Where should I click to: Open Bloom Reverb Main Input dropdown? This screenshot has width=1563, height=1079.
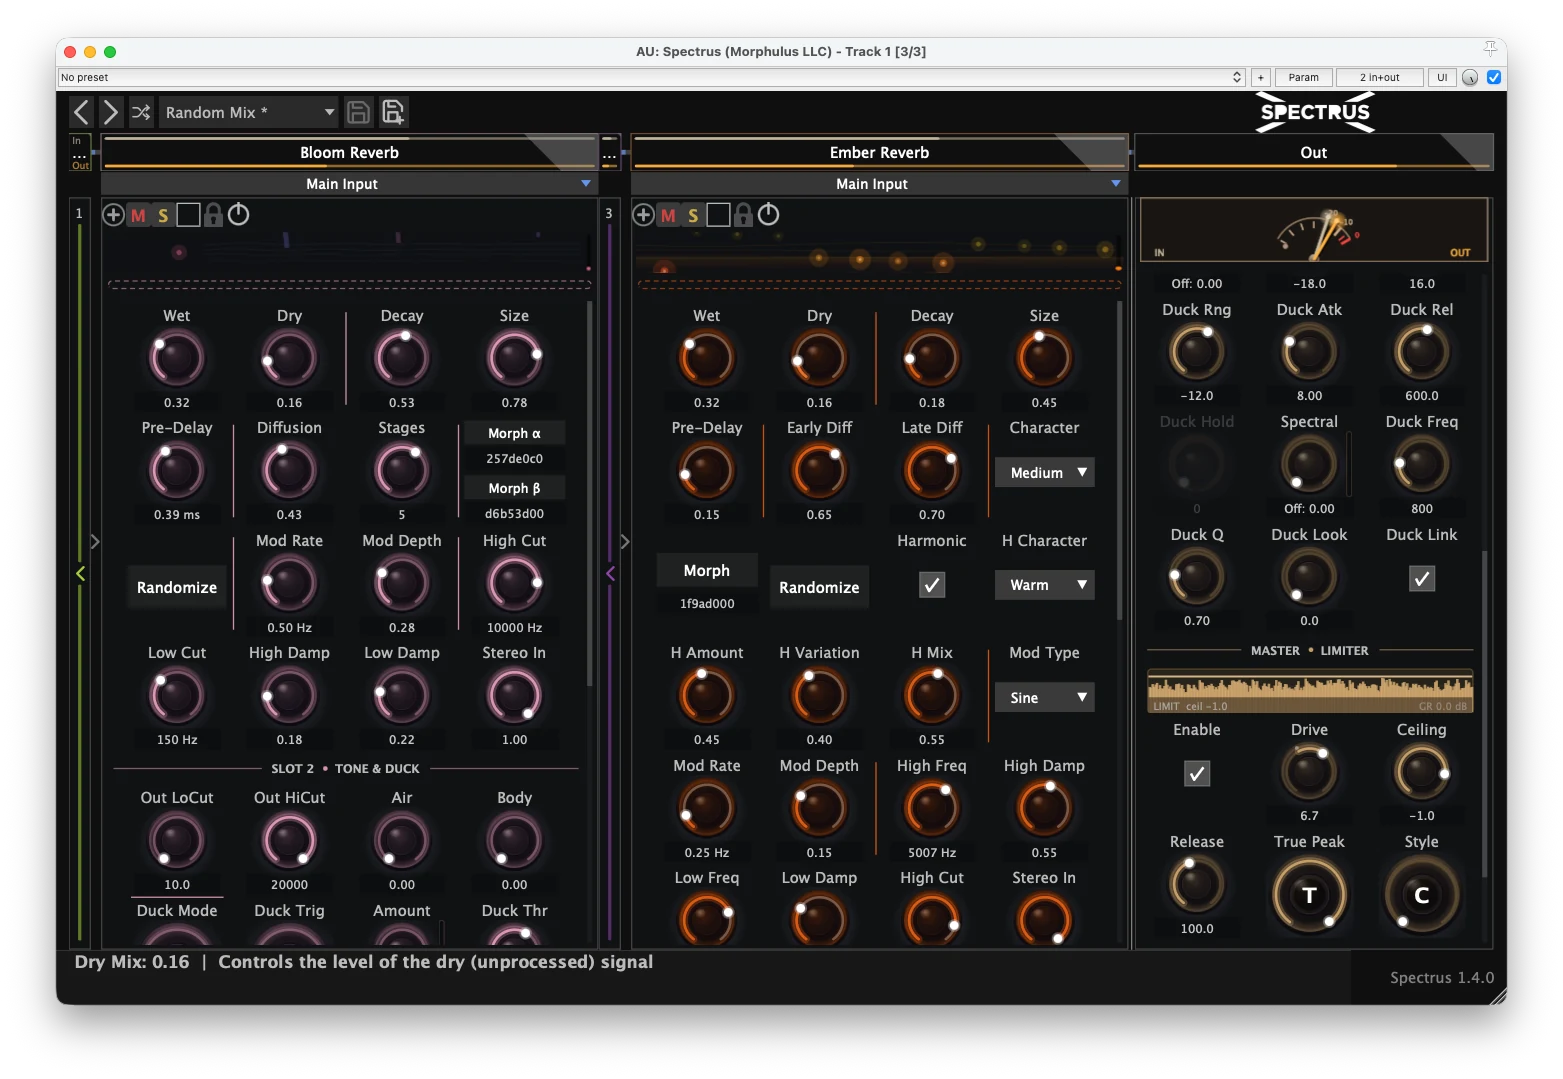349,184
